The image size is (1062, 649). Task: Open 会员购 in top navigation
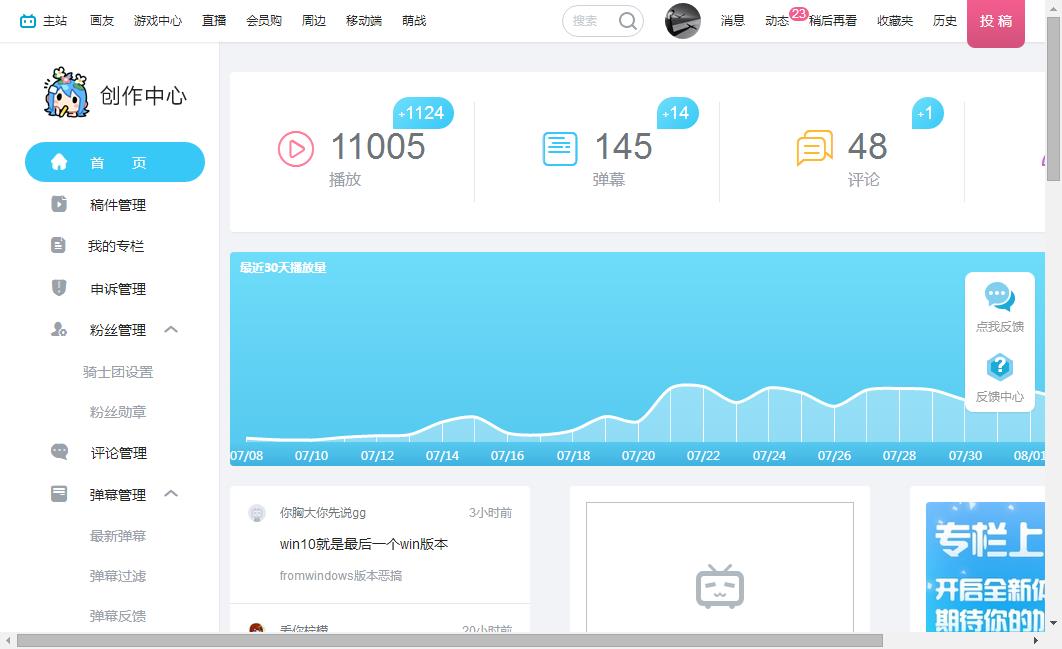[x=263, y=21]
